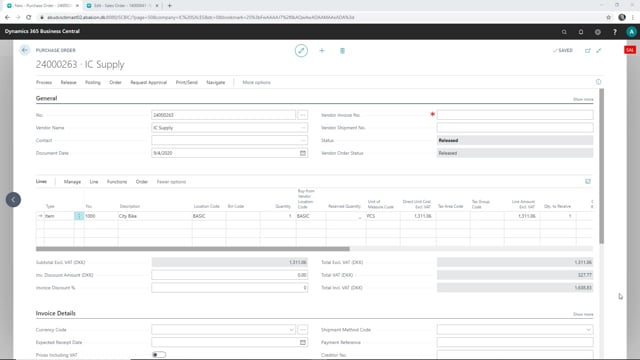Open the row options menu for City Bike line
The height and width of the screenshot is (360, 640).
[x=79, y=216]
